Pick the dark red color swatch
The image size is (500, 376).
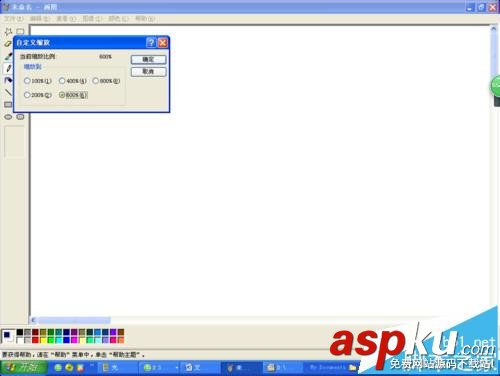35,332
